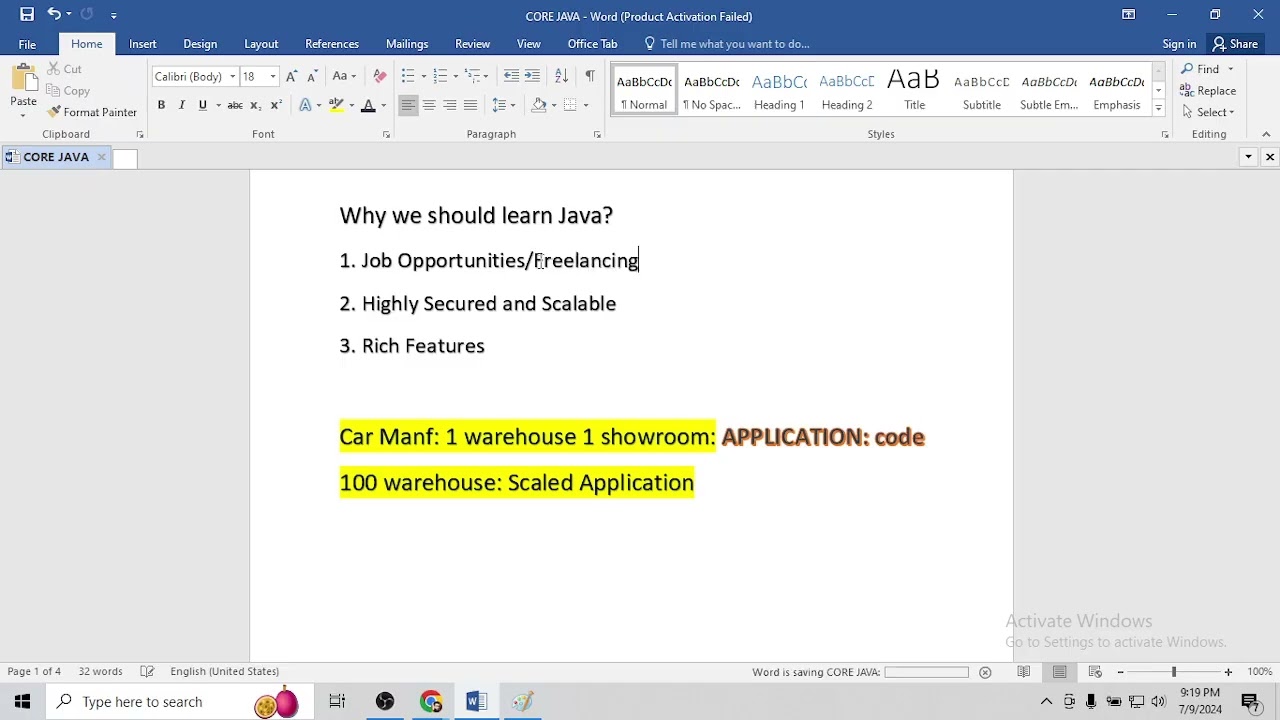Align text right
This screenshot has height=720, width=1280.
[x=450, y=105]
